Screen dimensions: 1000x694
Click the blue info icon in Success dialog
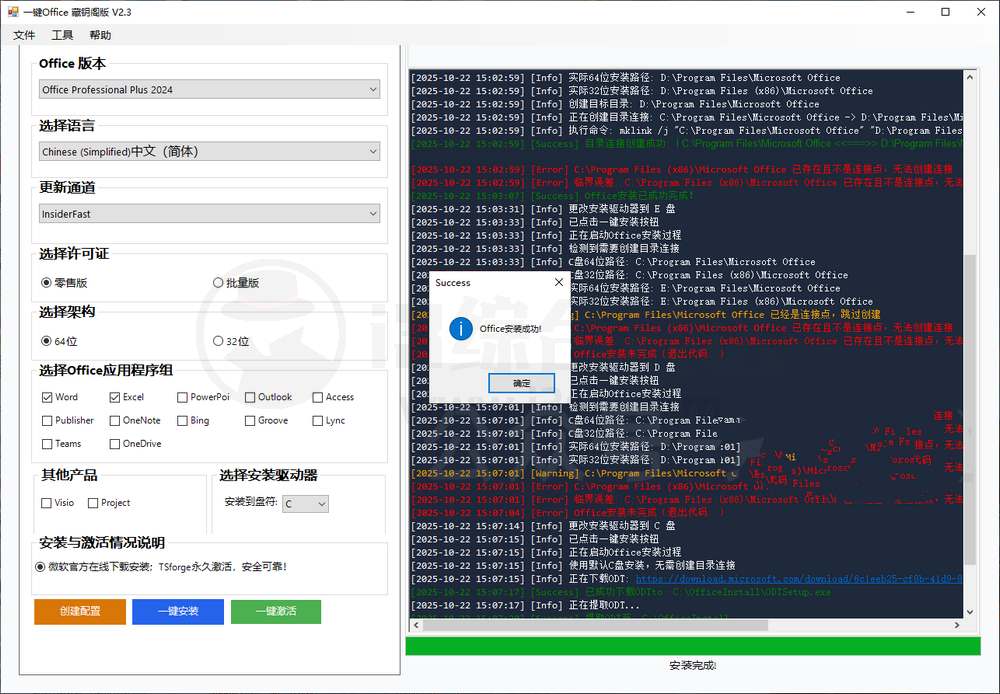[460, 329]
